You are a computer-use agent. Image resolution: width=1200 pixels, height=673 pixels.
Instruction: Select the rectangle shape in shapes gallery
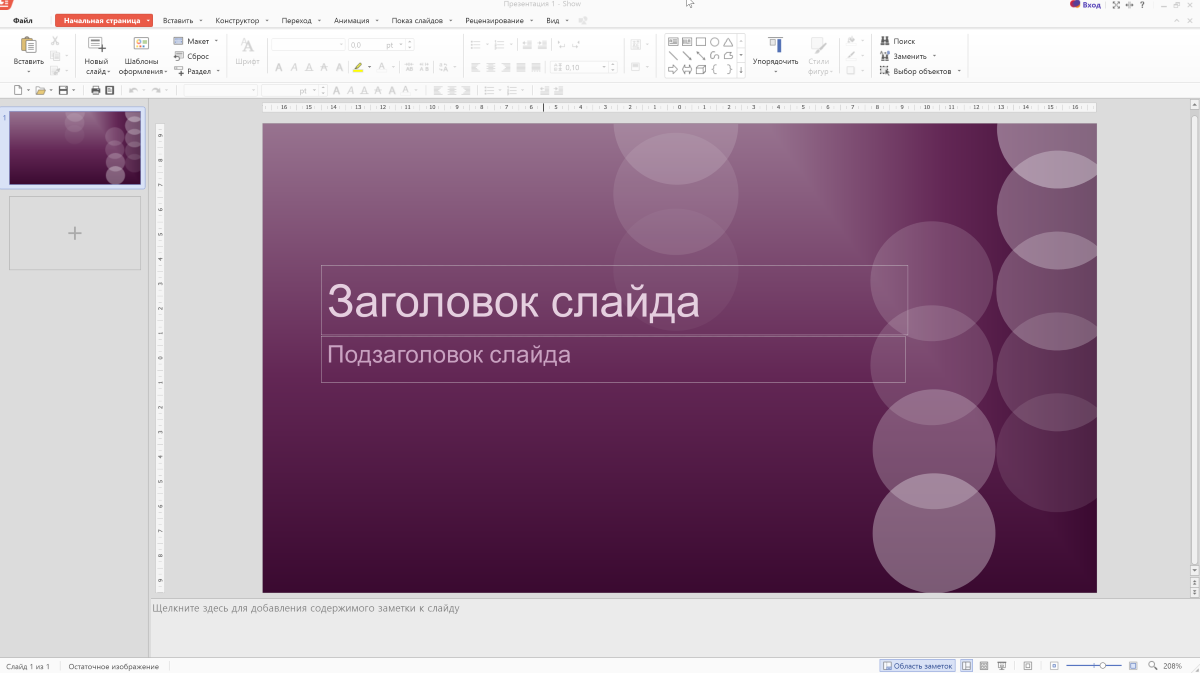701,42
